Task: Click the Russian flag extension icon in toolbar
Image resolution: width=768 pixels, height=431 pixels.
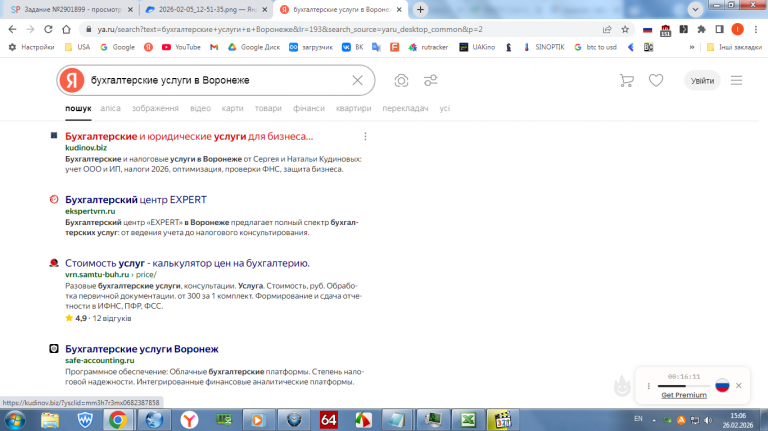Action: pos(648,29)
